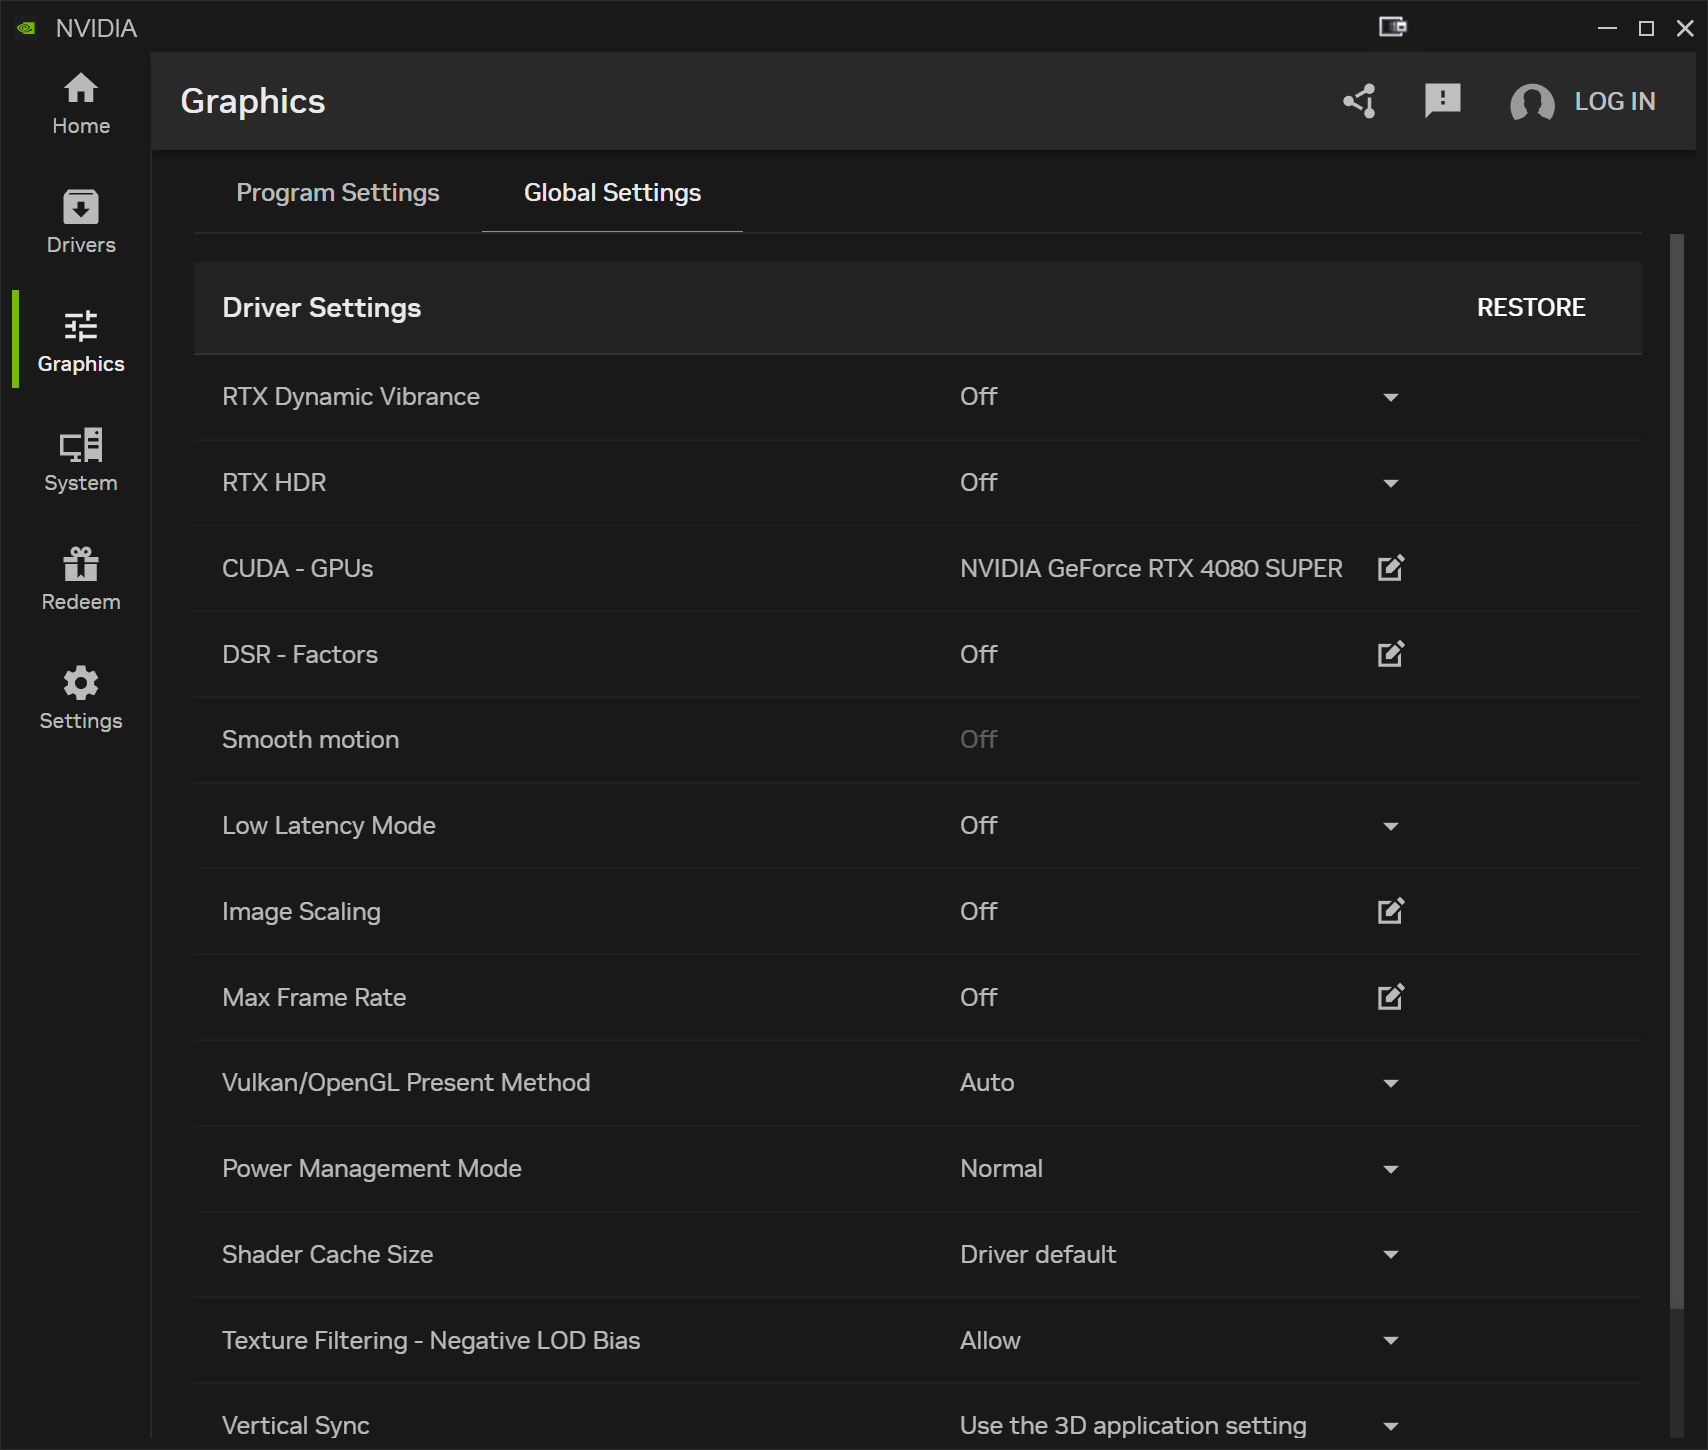Viewport: 1708px width, 1450px height.
Task: Click the 'Graphics' page title
Action: point(253,102)
